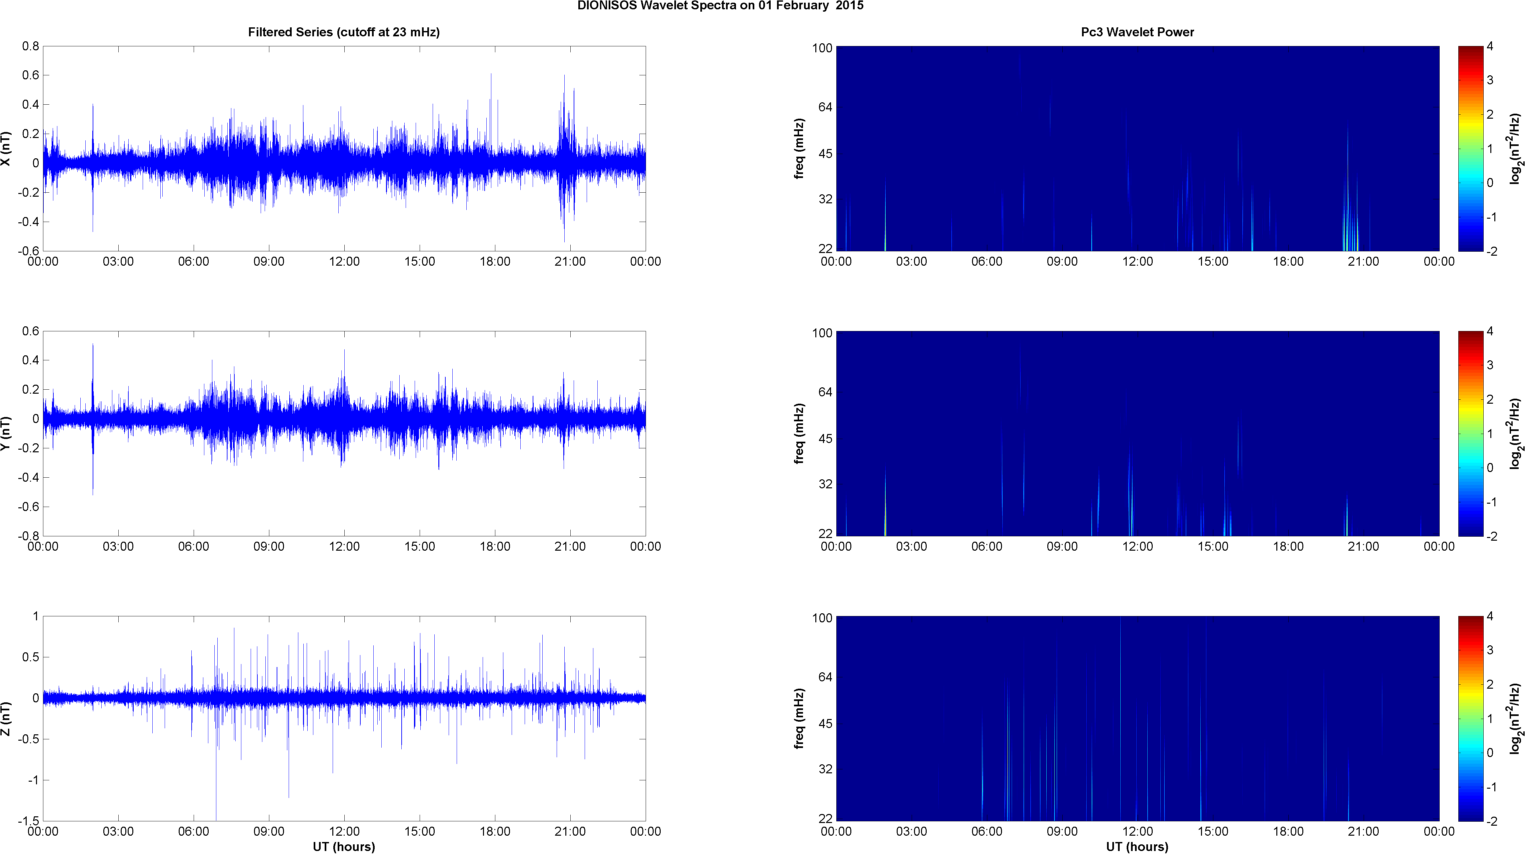Click the Z (nT) axis label

point(7,718)
